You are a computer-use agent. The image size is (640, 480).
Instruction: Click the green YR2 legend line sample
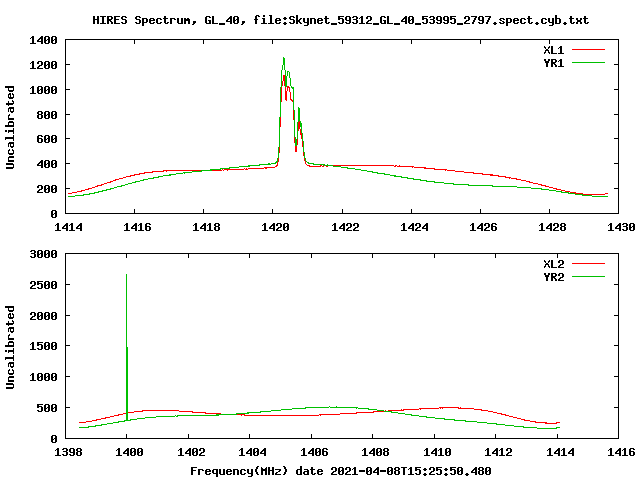[588, 277]
